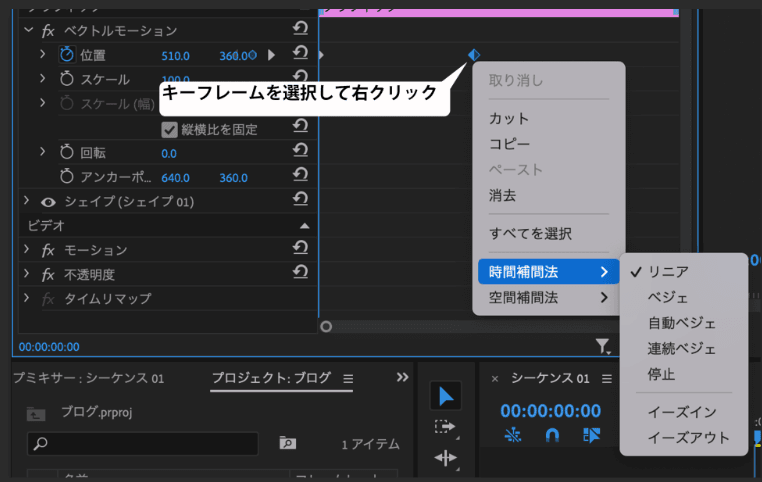Select ベジェ from interpolation submenu
The height and width of the screenshot is (482, 762).
(667, 297)
